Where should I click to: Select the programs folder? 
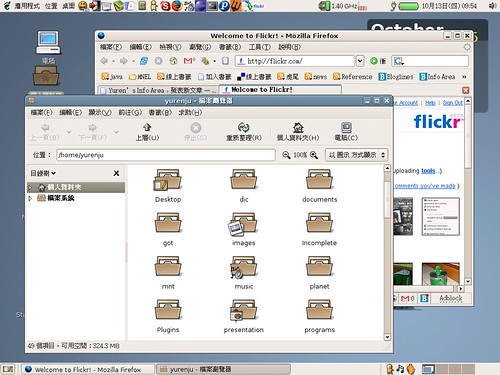coord(319,310)
